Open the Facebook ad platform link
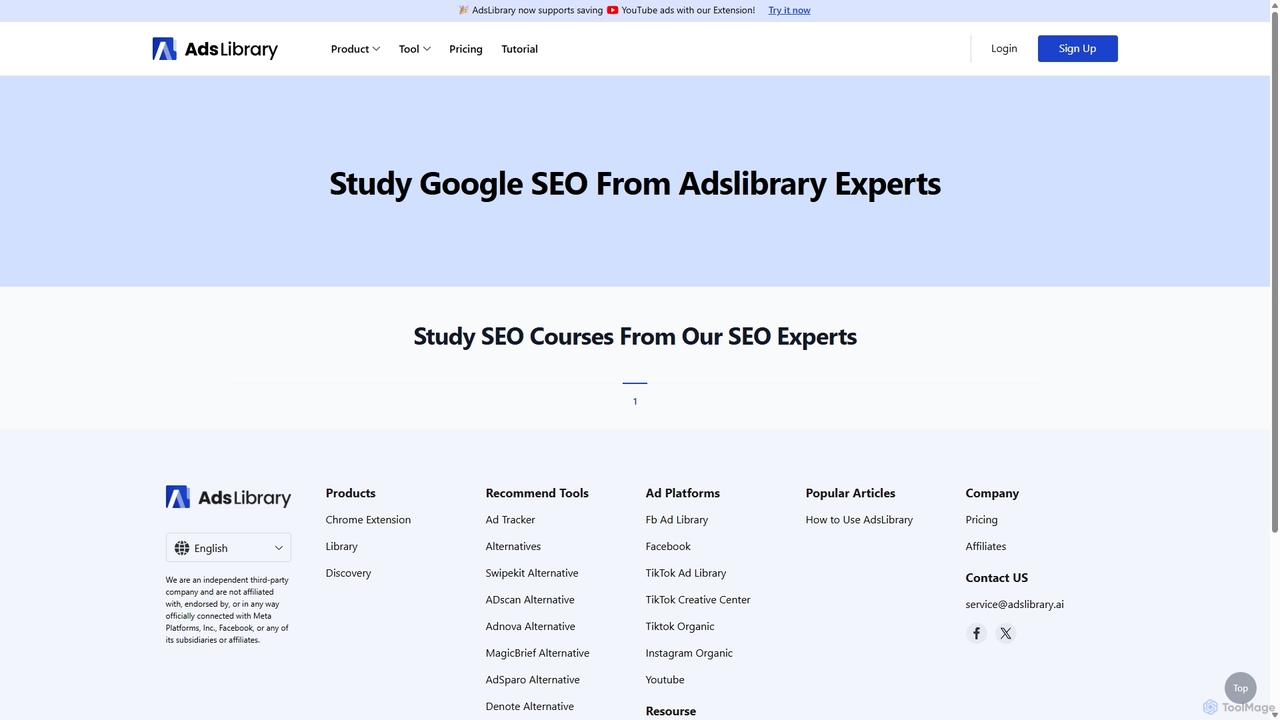 668,547
